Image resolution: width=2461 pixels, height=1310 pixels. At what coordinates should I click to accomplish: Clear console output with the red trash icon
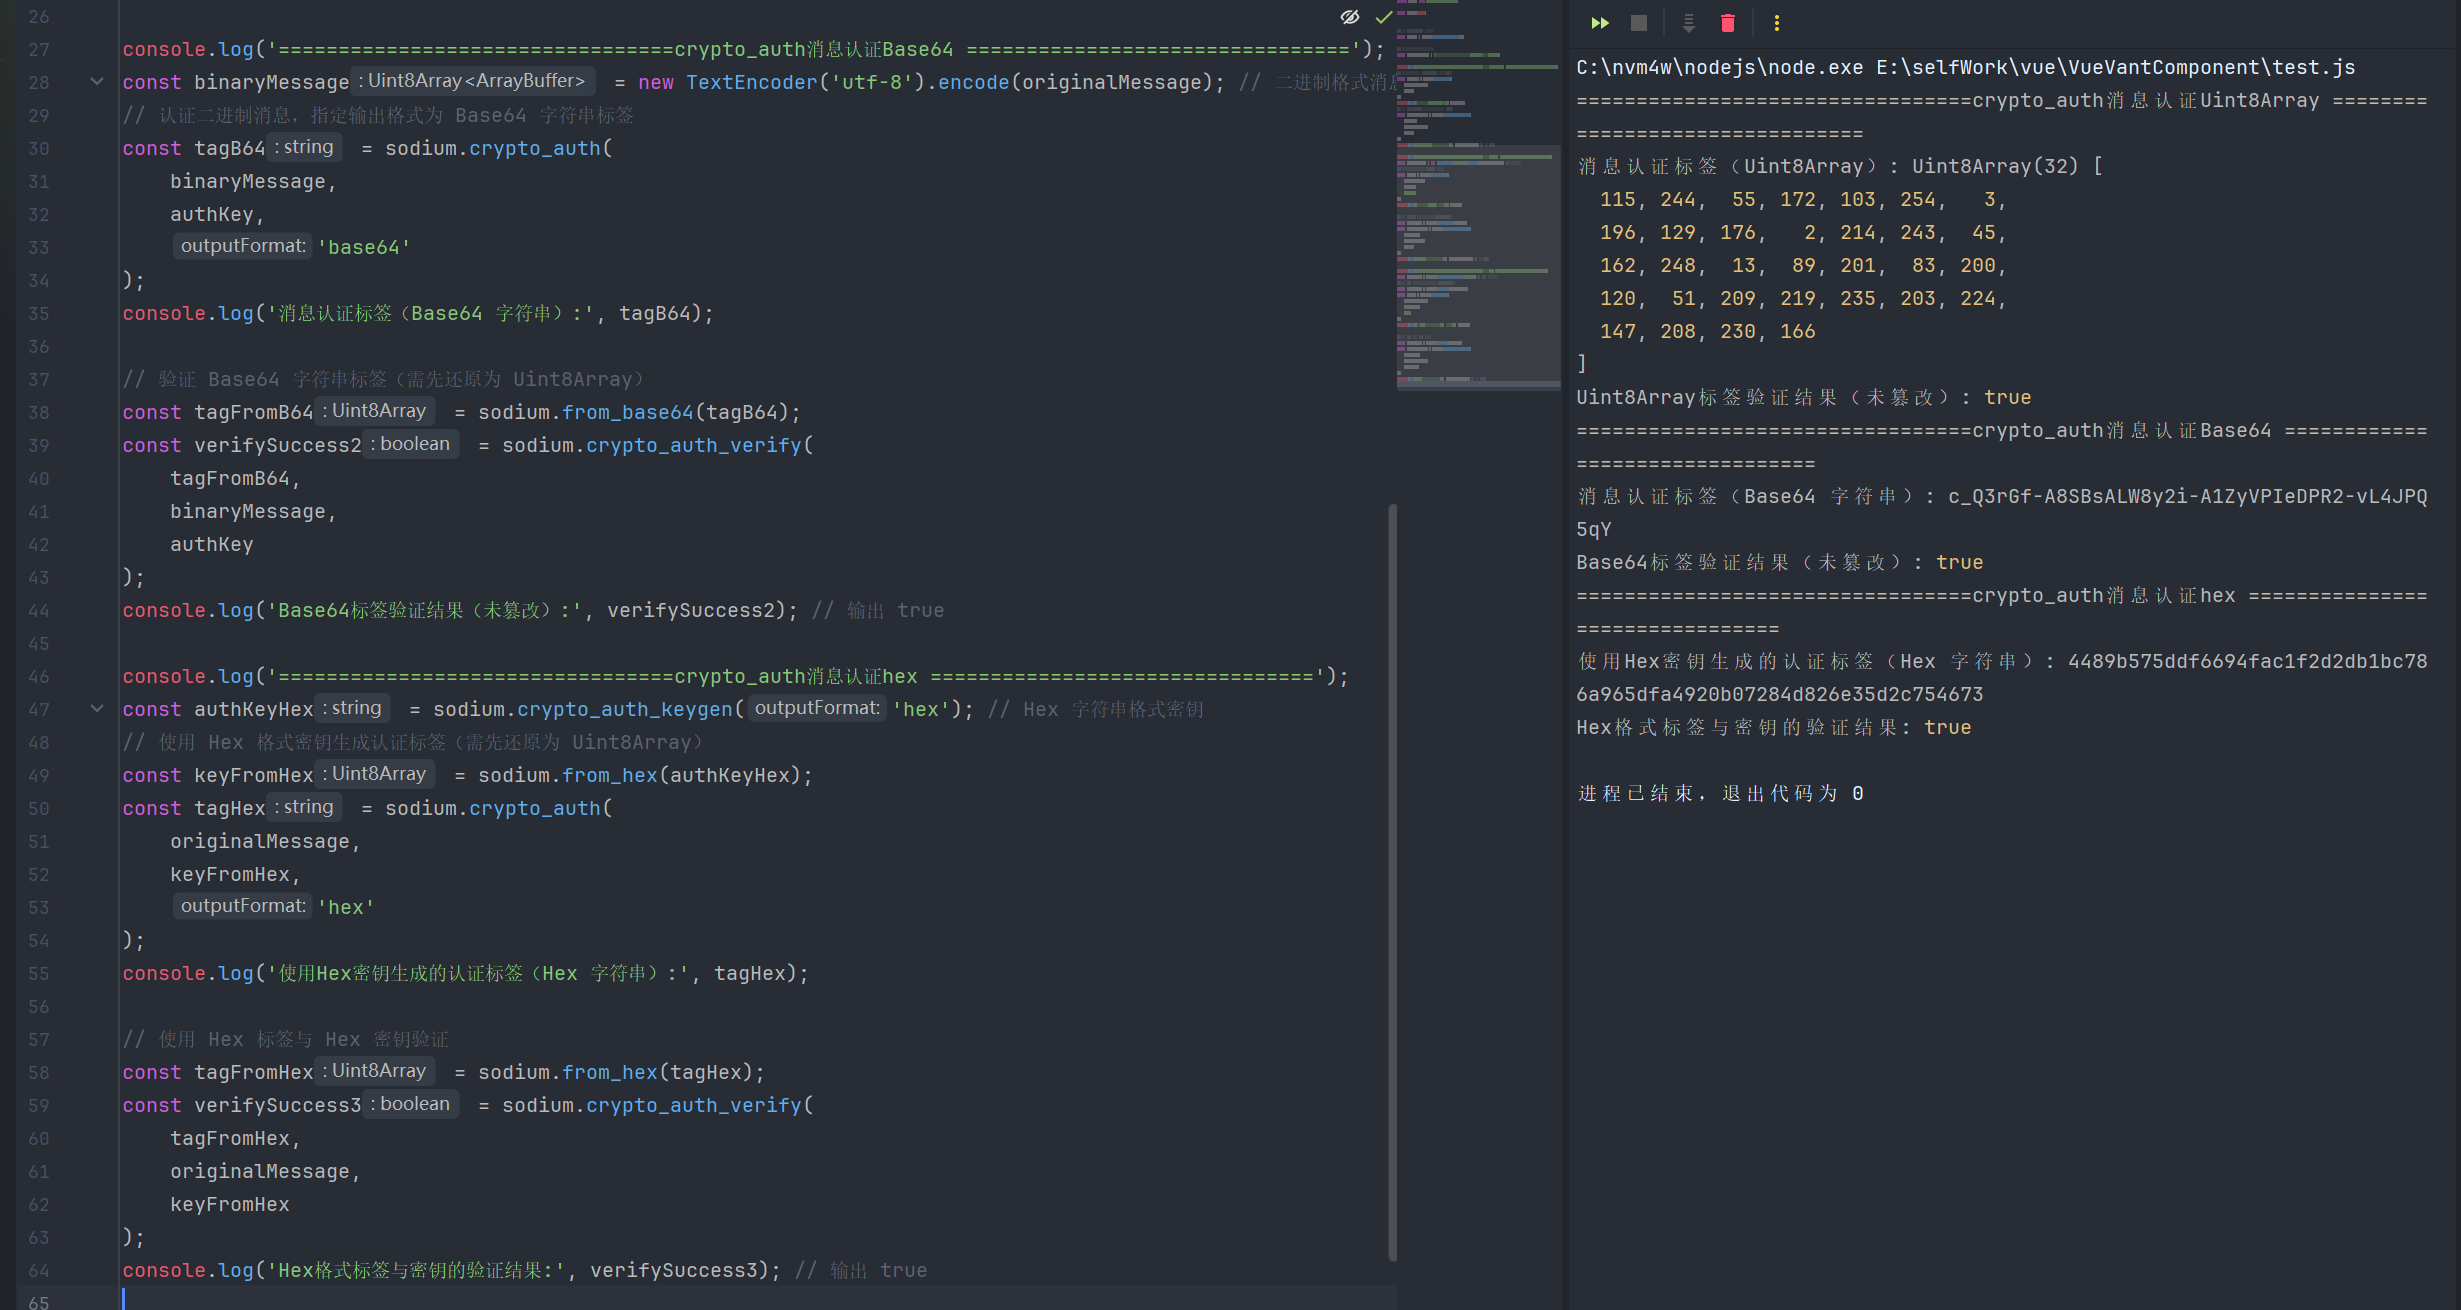tap(1727, 23)
